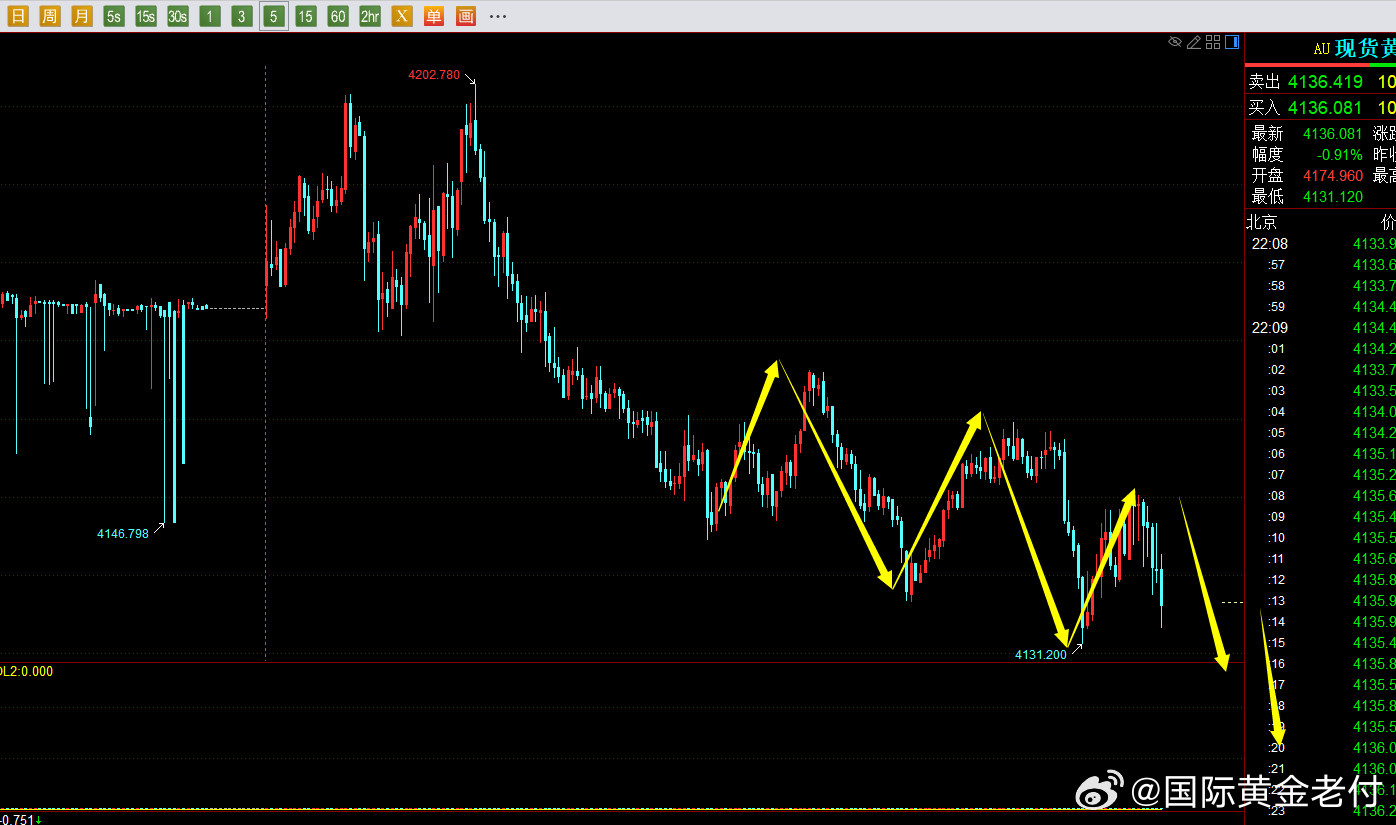Viewport: 1396px width, 825px height.
Task: Select the monthly 月 chart period
Action: click(82, 16)
